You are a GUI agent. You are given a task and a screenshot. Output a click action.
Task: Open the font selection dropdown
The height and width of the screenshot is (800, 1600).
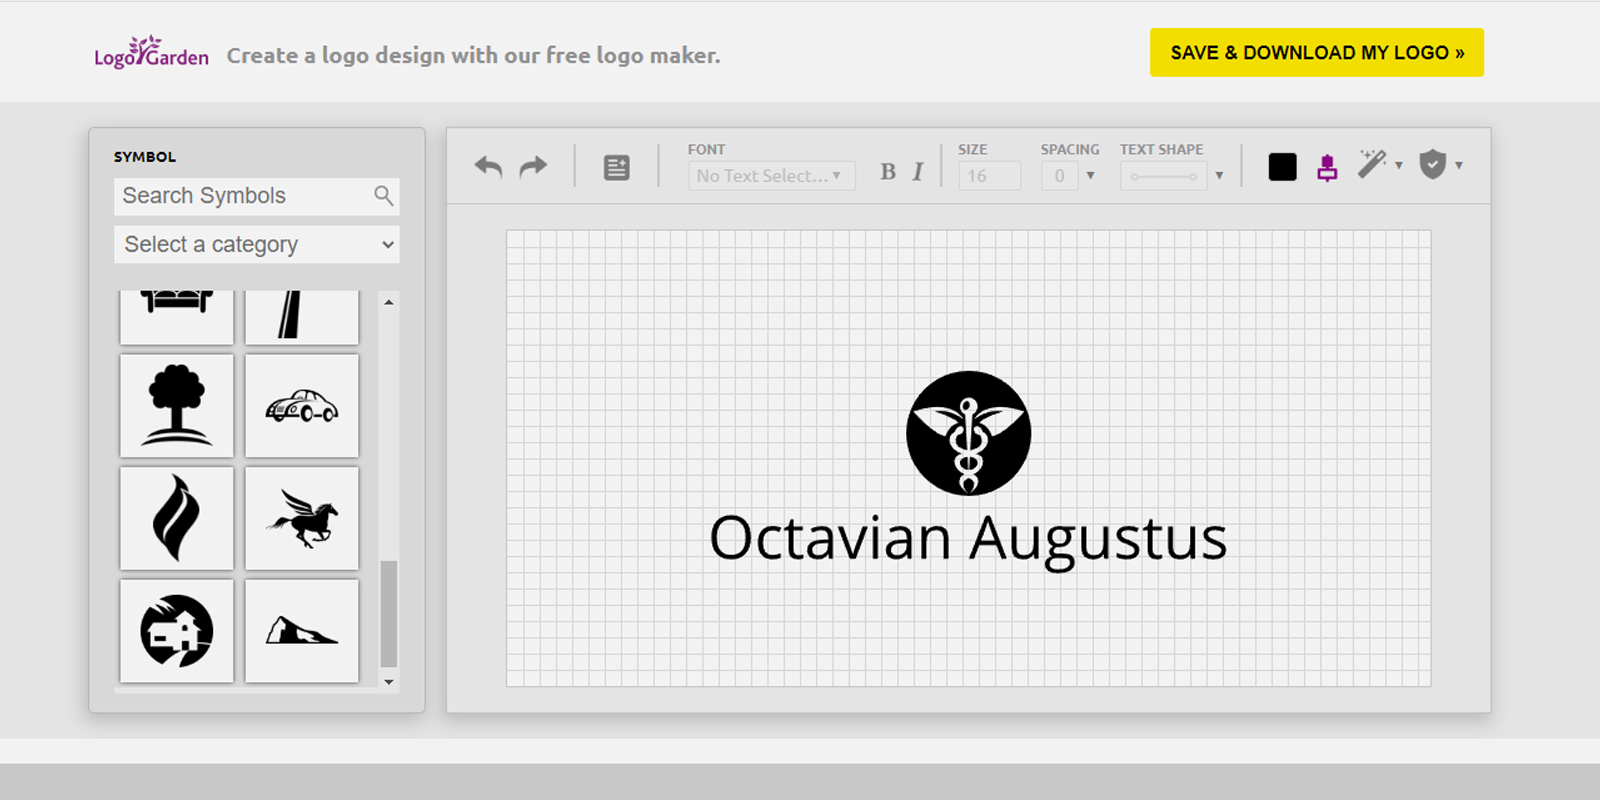[771, 176]
